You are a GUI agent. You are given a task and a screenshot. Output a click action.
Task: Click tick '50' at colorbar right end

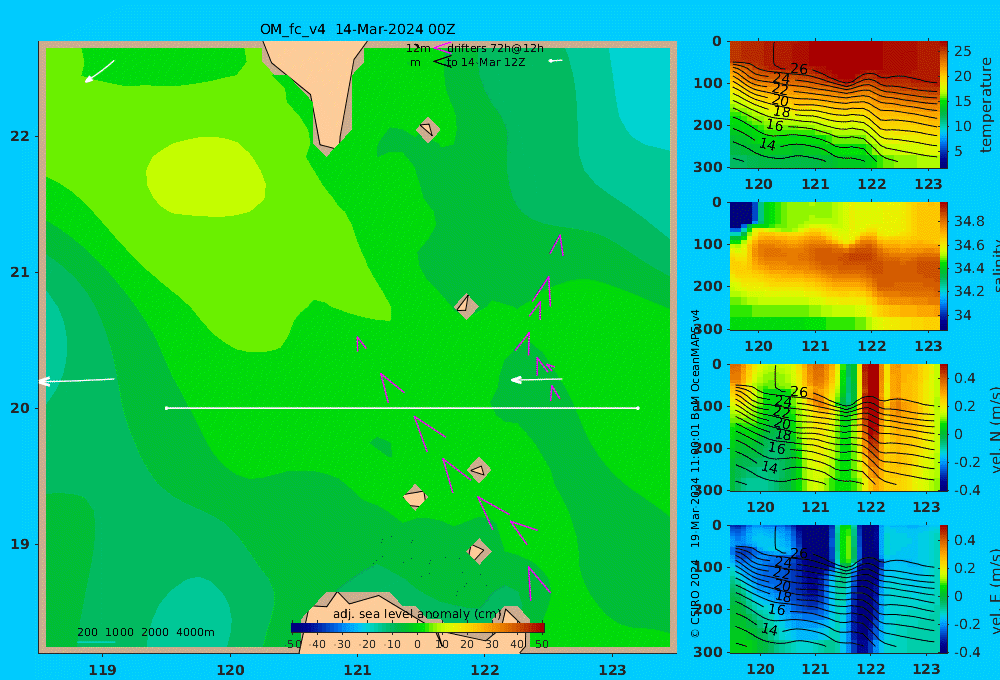pyautogui.click(x=541, y=644)
